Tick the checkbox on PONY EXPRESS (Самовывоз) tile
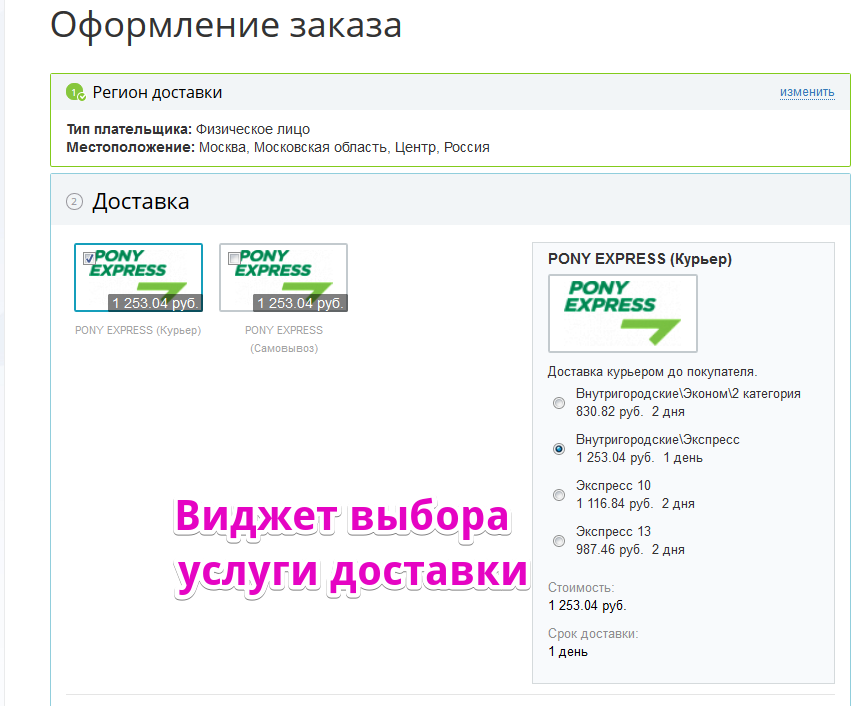 (234, 258)
